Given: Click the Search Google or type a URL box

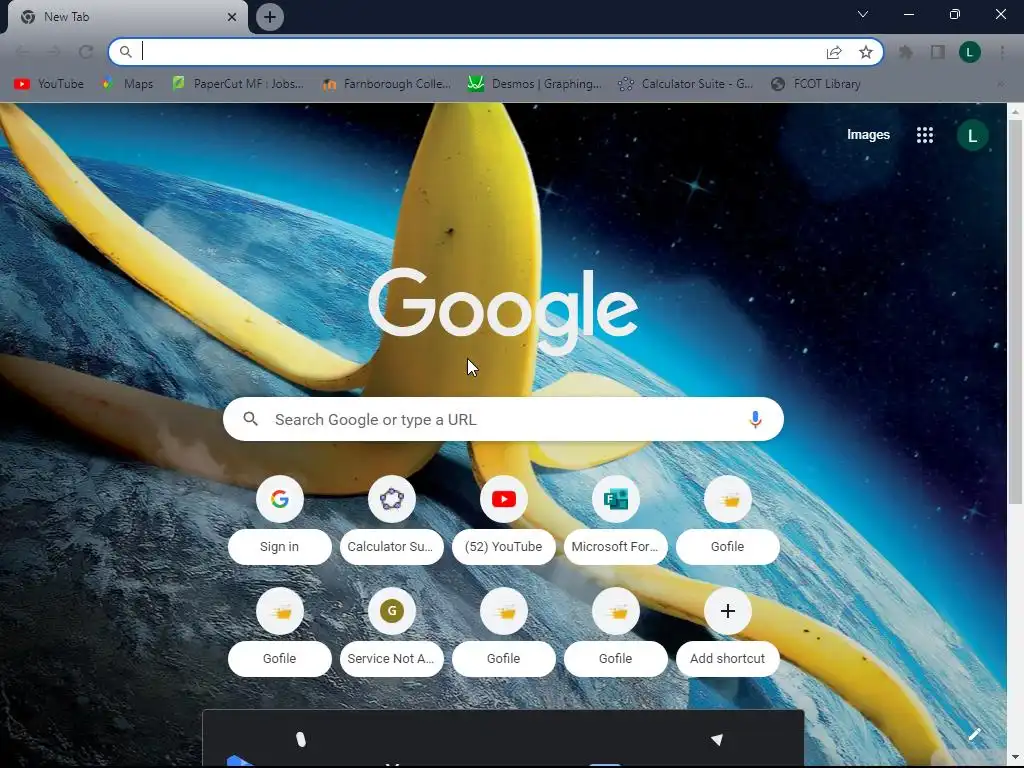Looking at the screenshot, I should coord(503,419).
